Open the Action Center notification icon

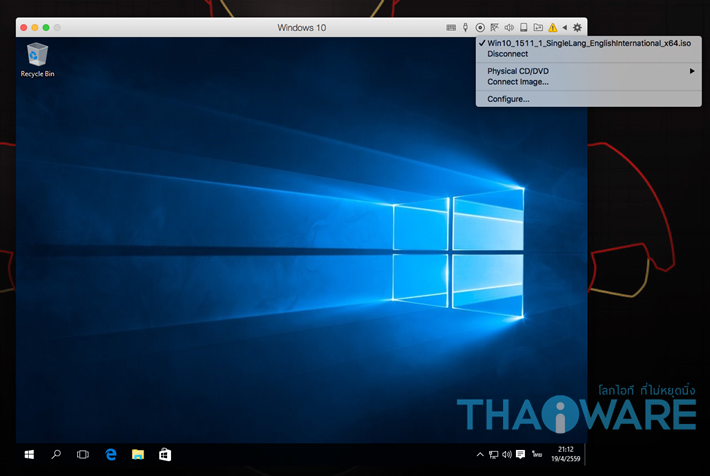pyautogui.click(x=521, y=454)
